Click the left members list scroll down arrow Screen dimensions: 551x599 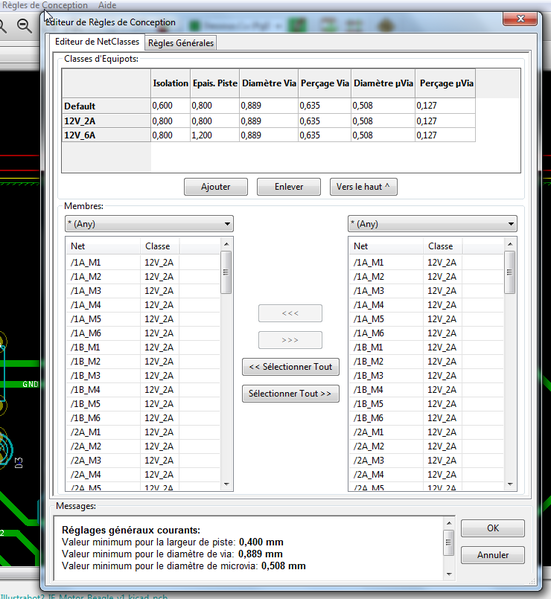(226, 484)
